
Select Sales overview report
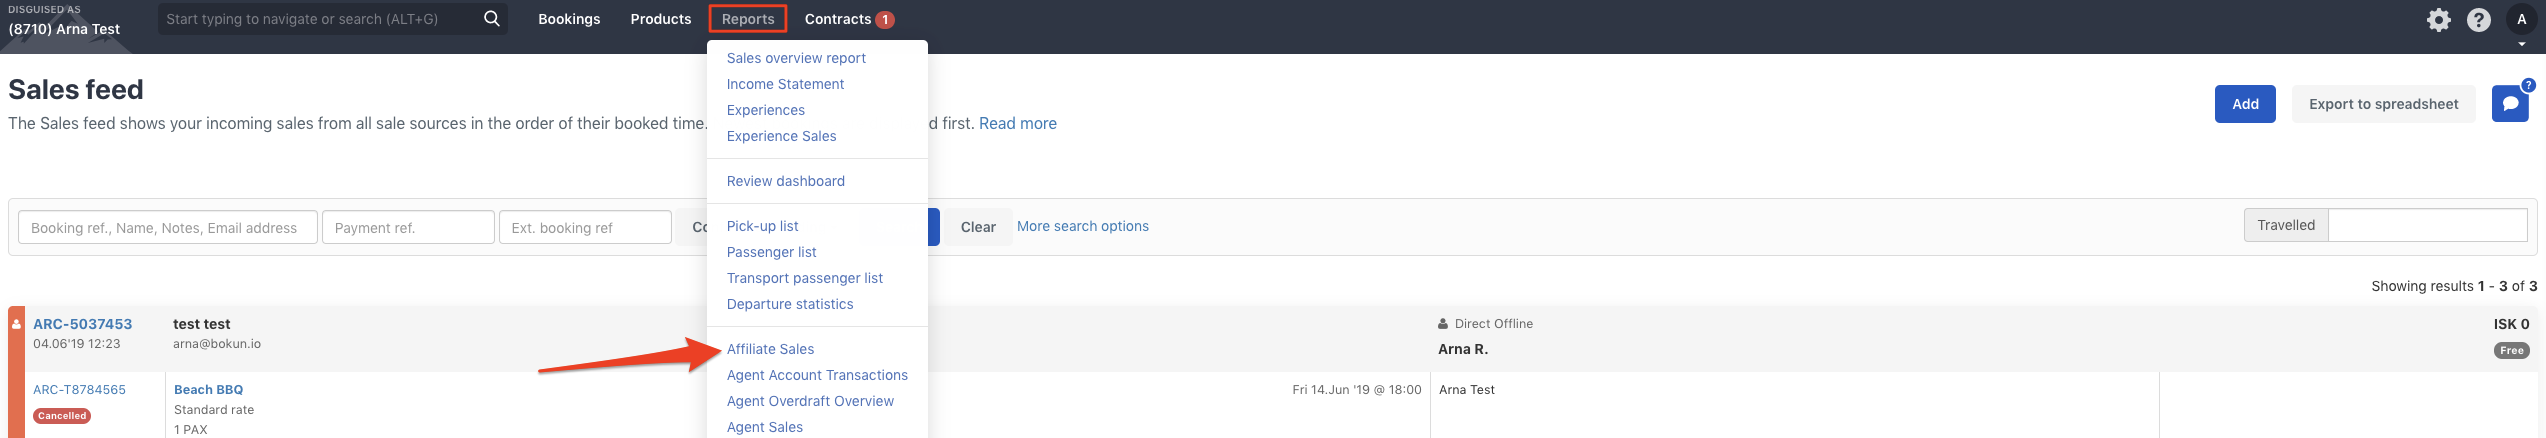(796, 58)
